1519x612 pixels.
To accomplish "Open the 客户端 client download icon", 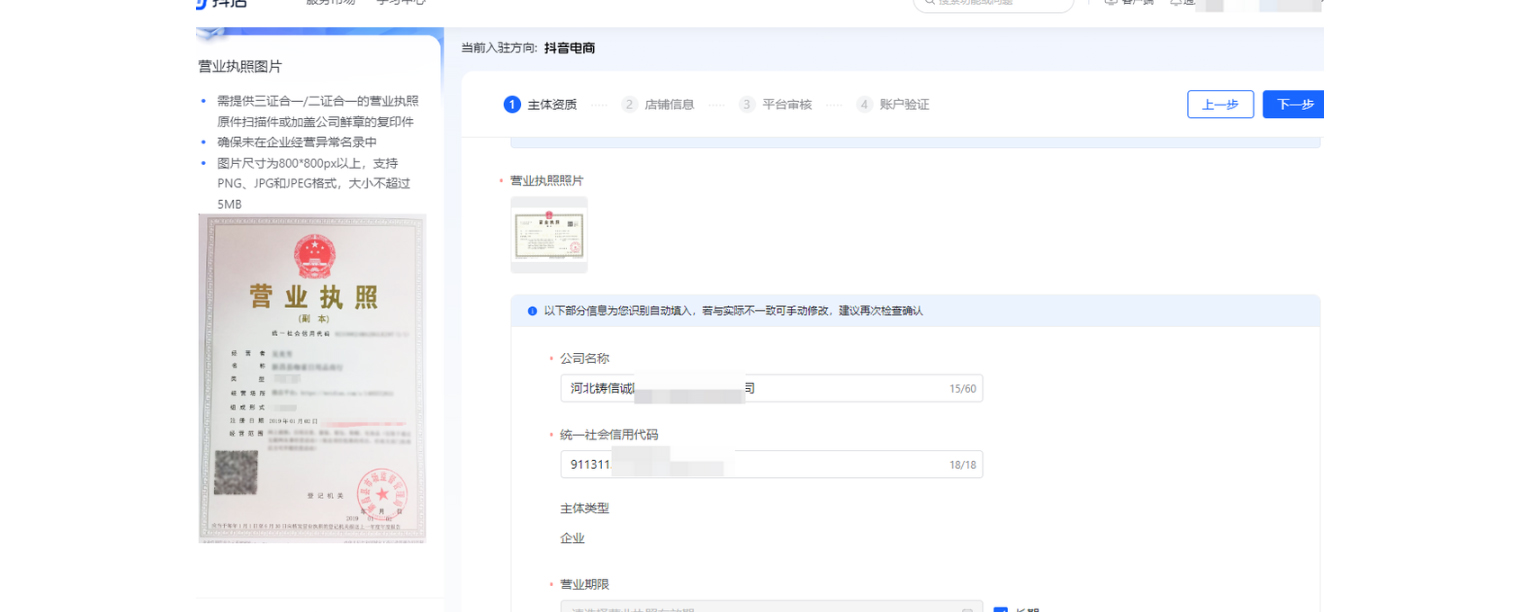I will (x=1110, y=4).
